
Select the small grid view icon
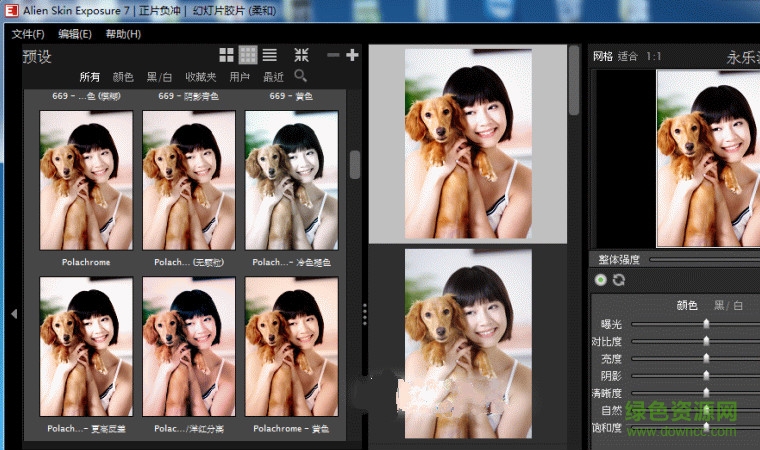(x=247, y=55)
